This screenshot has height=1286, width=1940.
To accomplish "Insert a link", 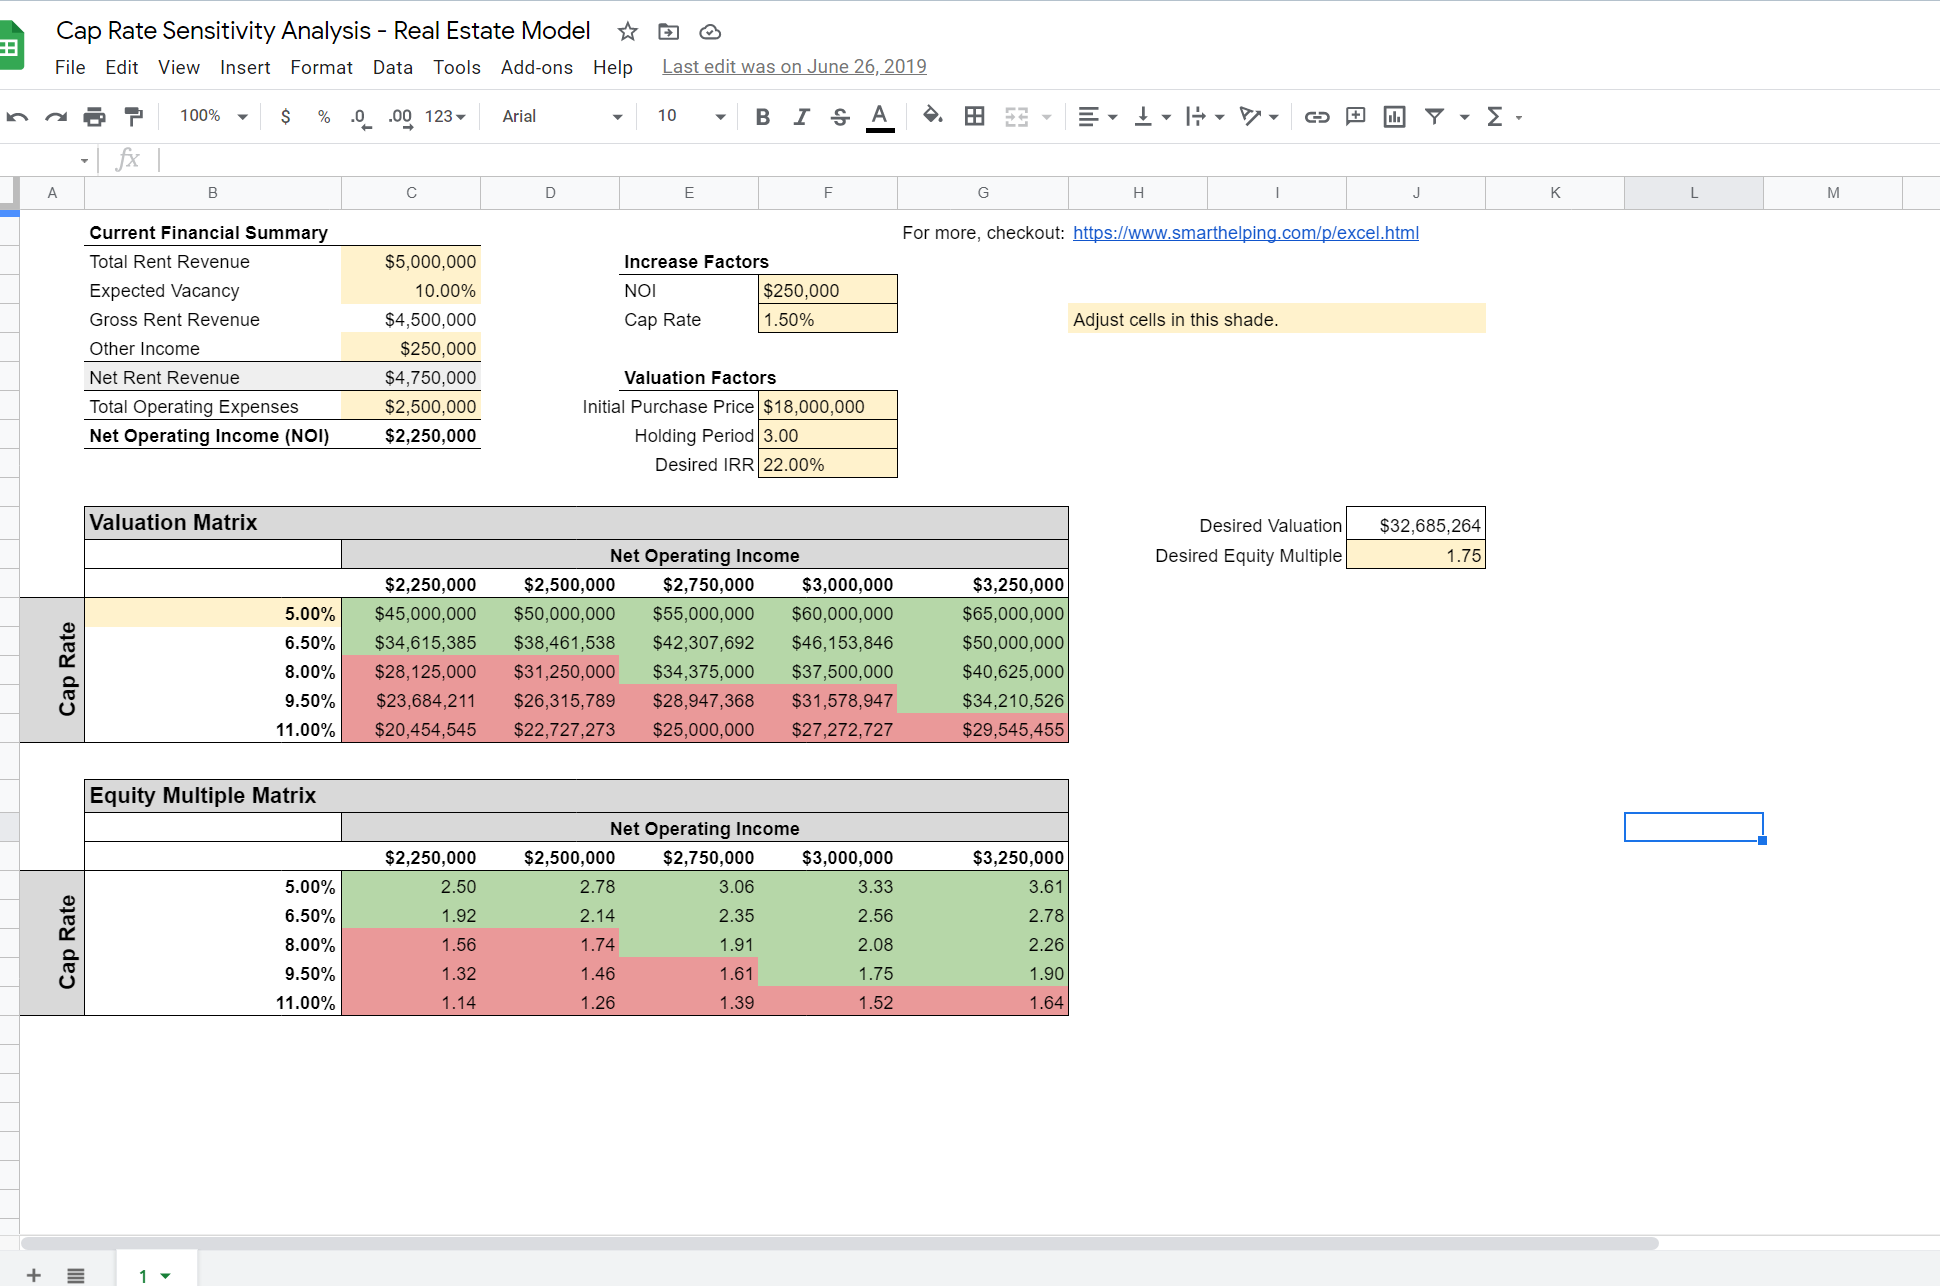I will 1317,116.
